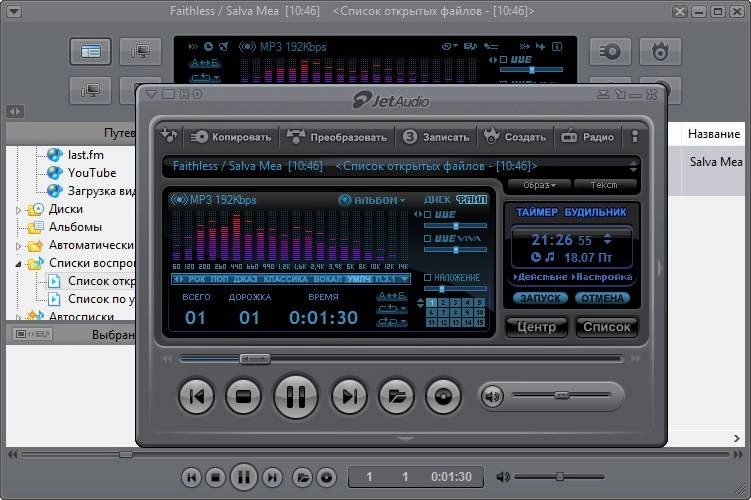751x500 pixels.
Task: Click the copy disc icon in background window
Action: coord(610,51)
